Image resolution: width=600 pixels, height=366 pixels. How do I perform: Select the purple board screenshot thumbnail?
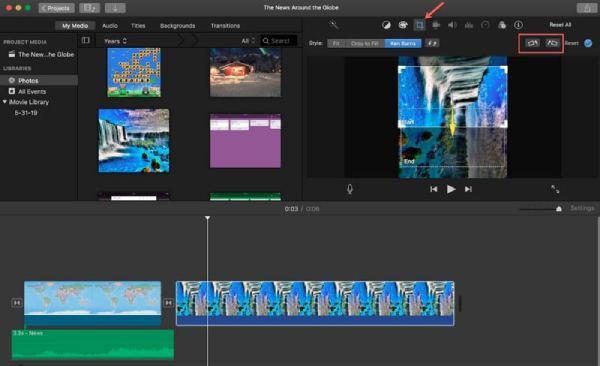pos(245,141)
